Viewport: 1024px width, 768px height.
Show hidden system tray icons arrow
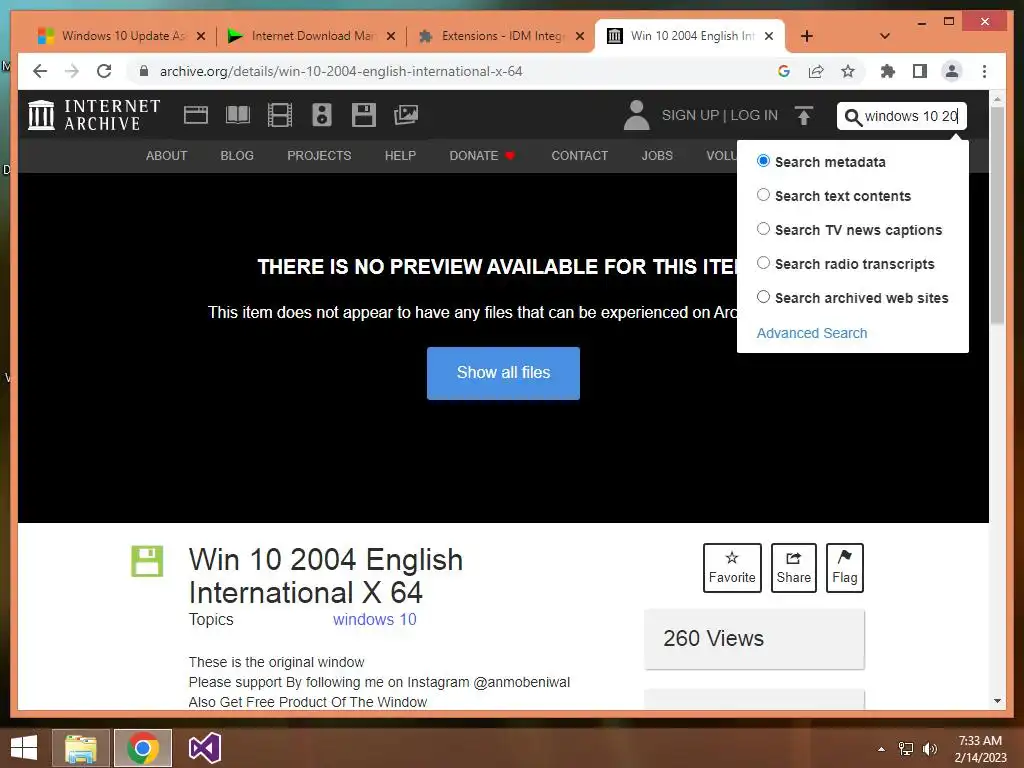[881, 749]
